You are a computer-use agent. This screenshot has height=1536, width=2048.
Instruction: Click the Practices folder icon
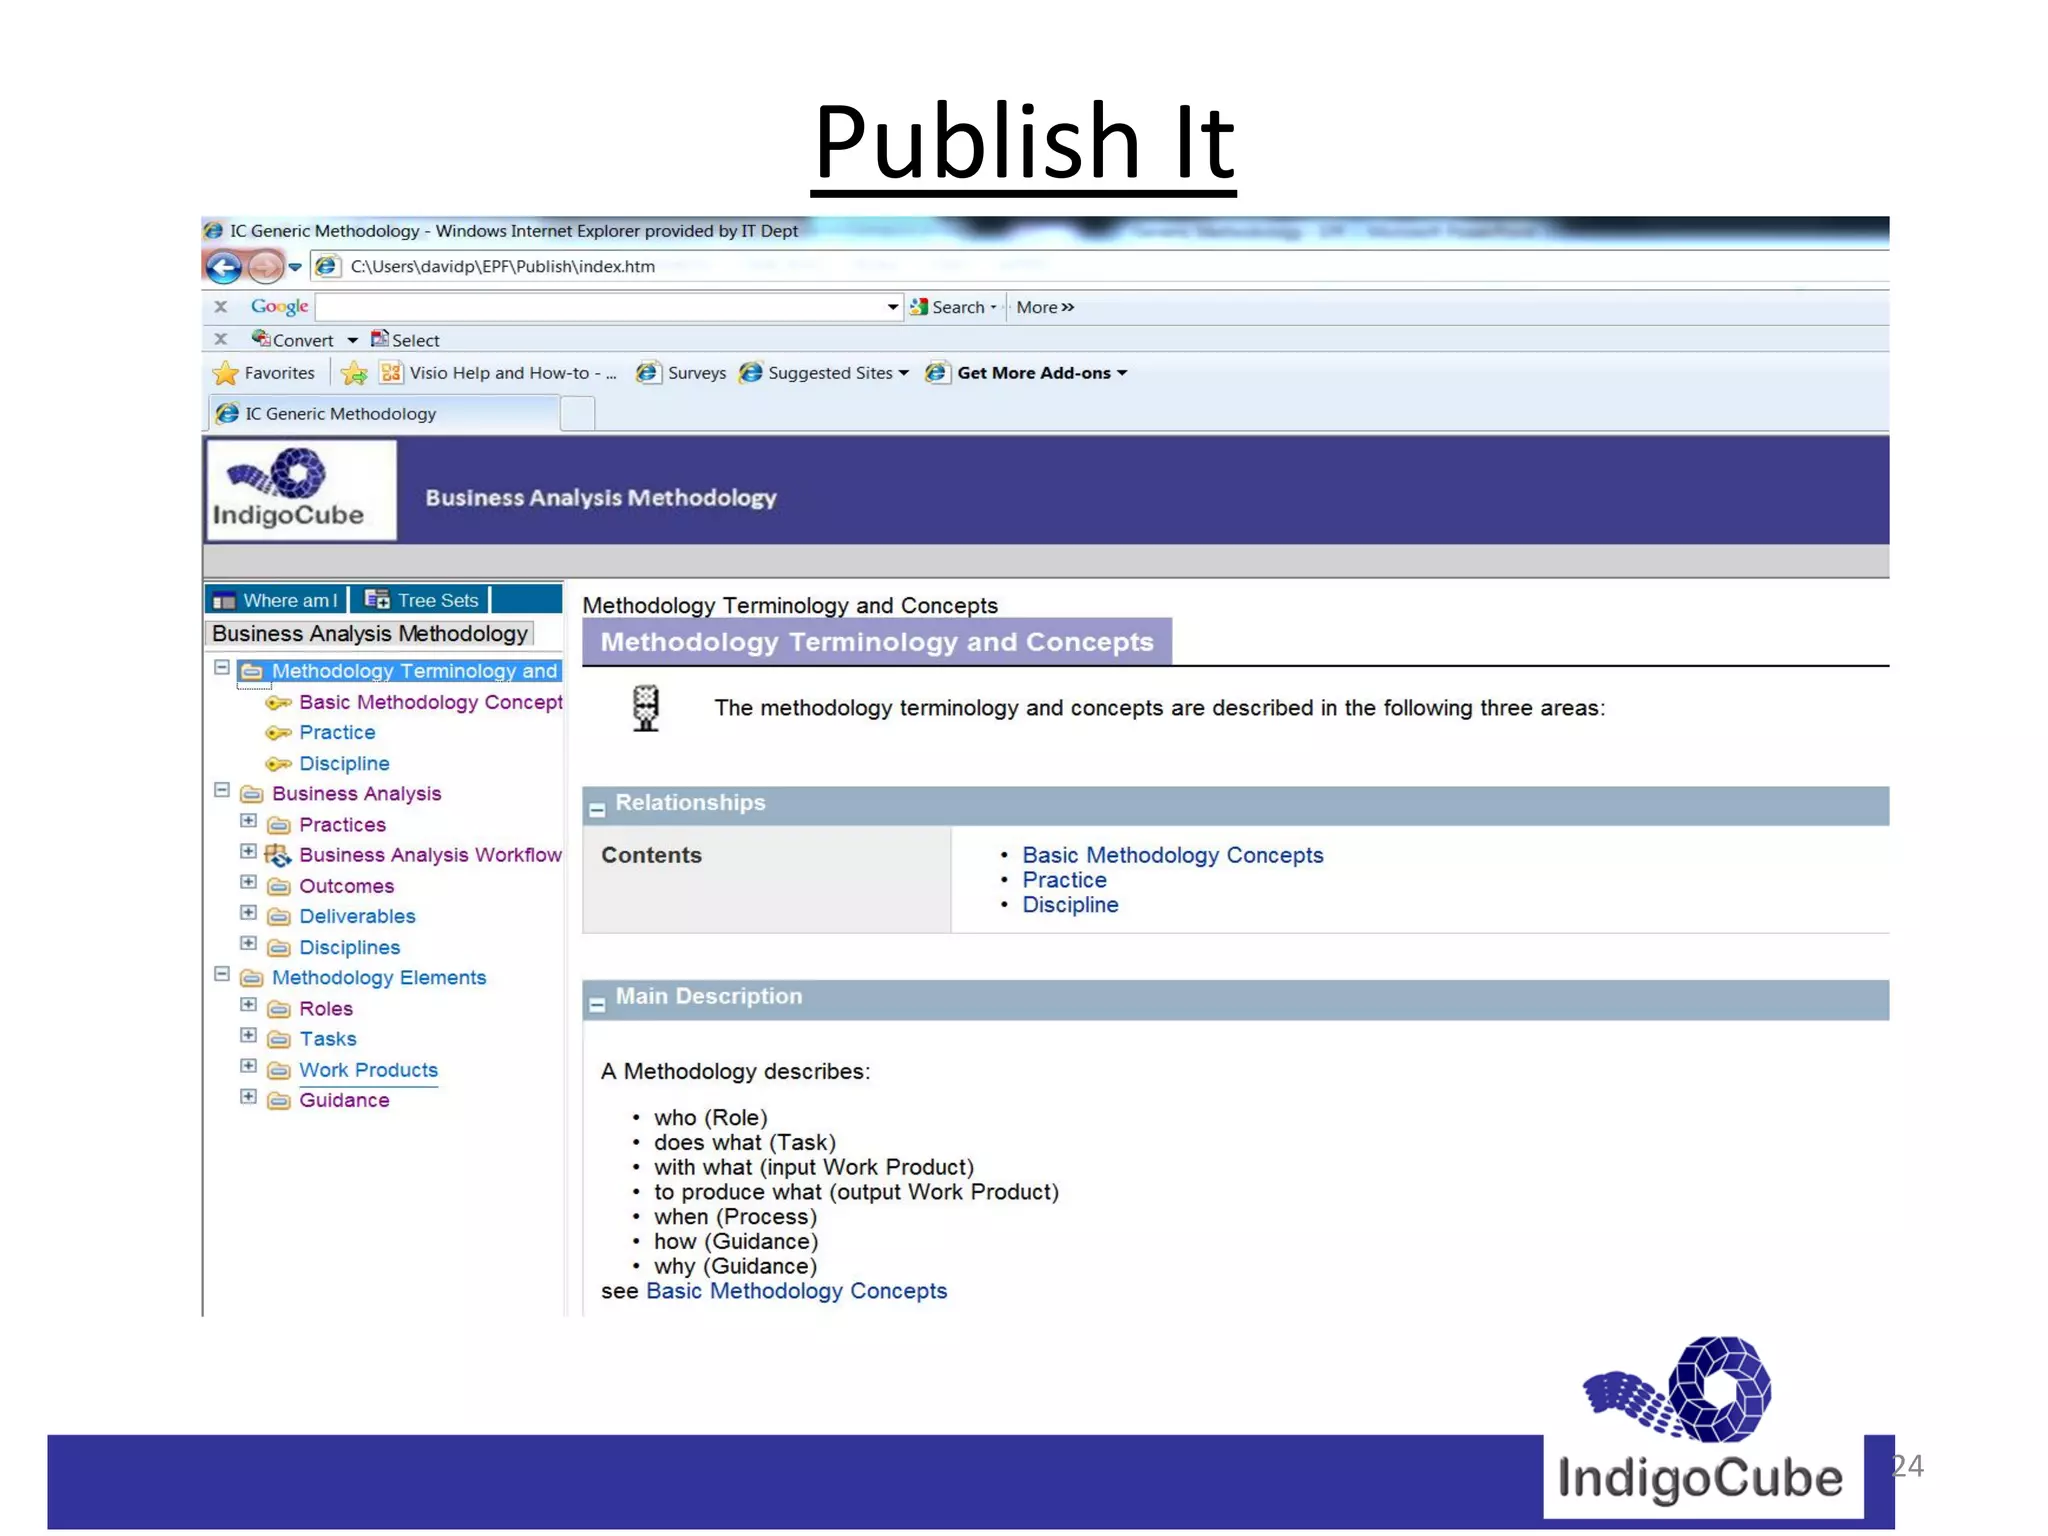279,826
